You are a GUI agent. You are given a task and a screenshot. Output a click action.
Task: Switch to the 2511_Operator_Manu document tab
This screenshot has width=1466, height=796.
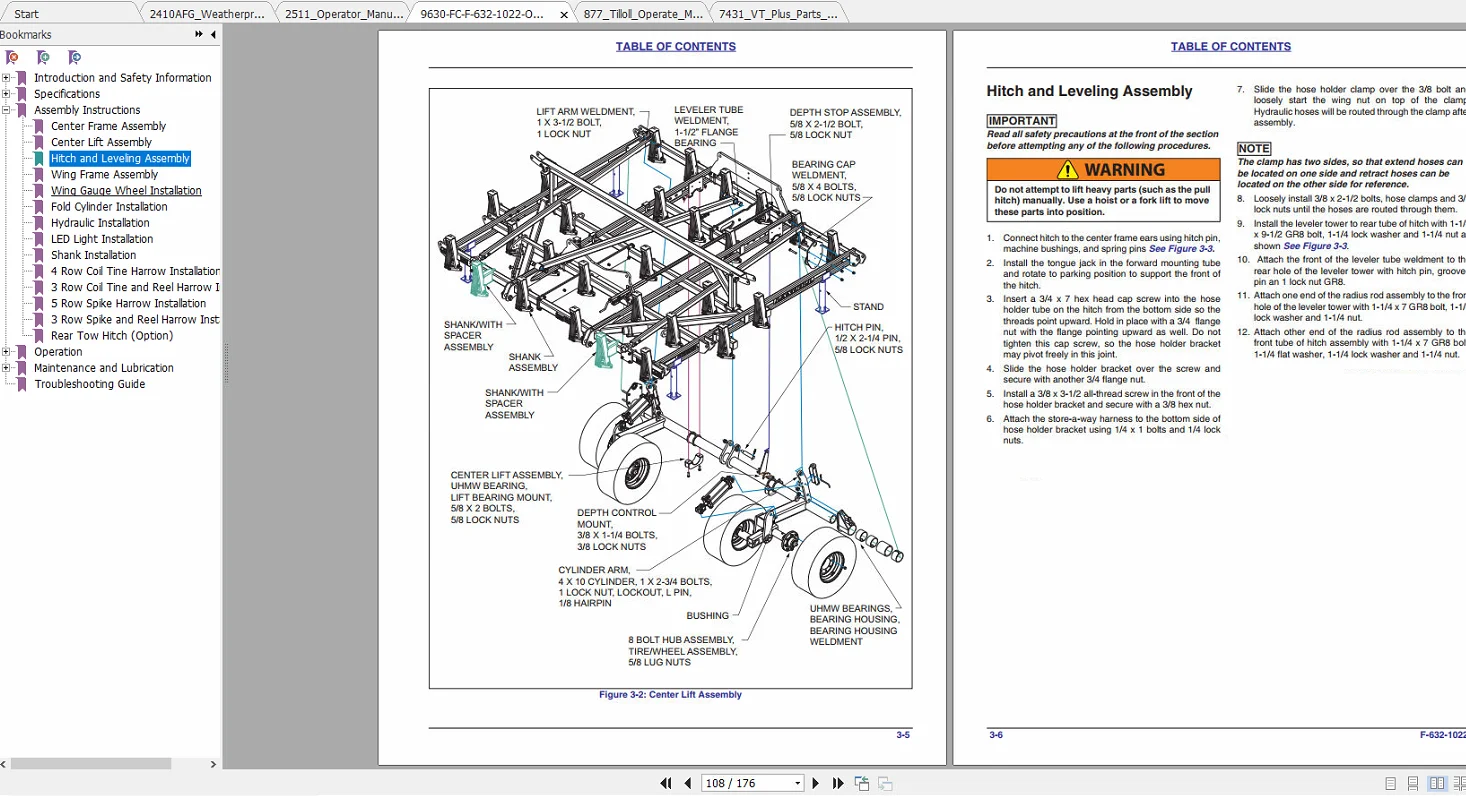[x=343, y=14]
